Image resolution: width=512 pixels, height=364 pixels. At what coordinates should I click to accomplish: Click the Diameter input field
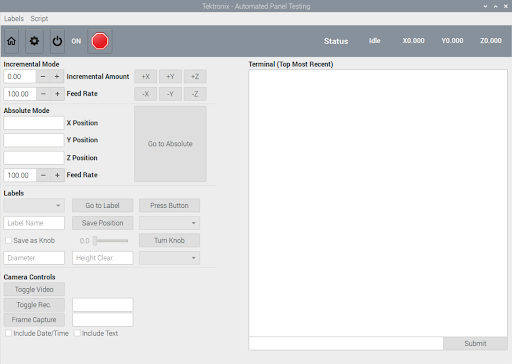(34, 258)
